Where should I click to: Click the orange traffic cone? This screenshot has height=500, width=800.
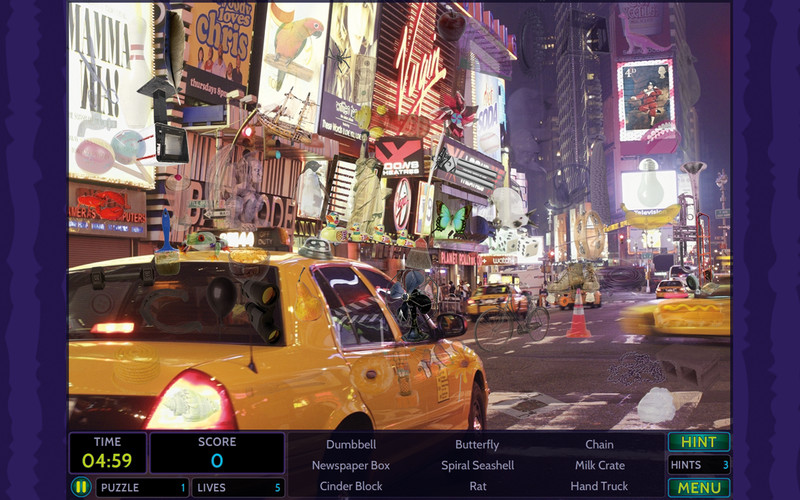pyautogui.click(x=578, y=314)
